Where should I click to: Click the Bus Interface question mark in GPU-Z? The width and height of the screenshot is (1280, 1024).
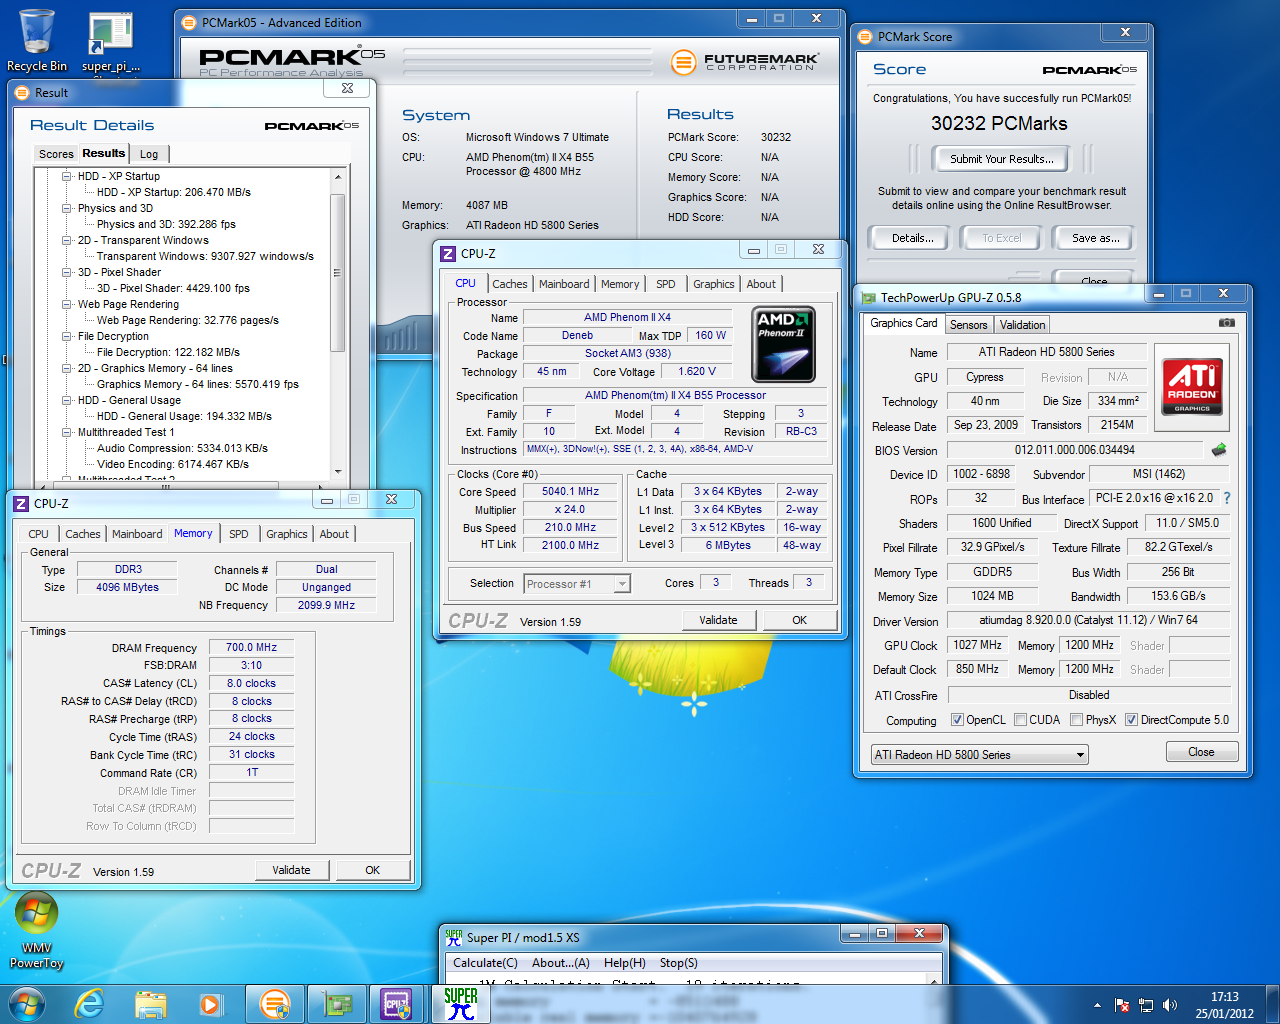1227,498
